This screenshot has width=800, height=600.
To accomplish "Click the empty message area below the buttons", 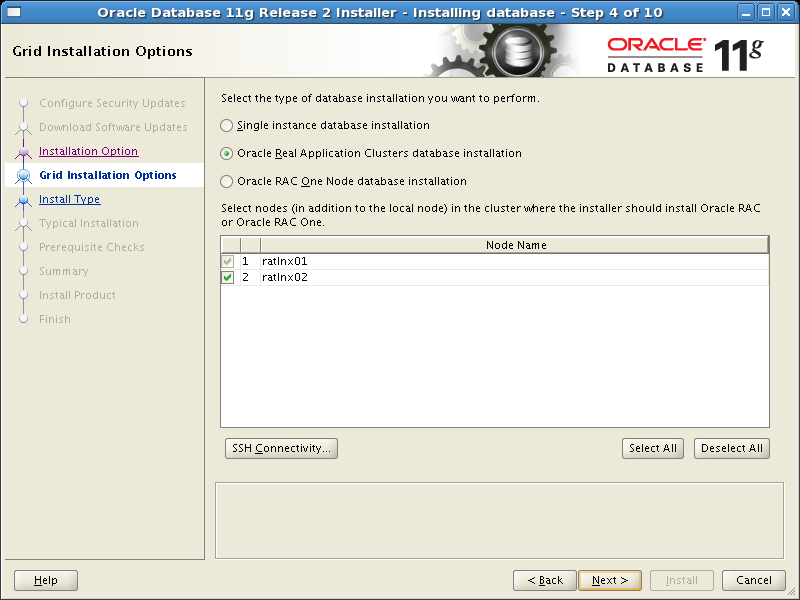I will tap(499, 520).
